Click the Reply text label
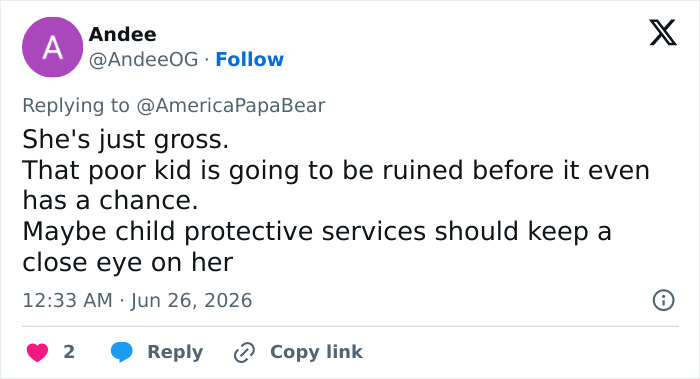700x379 pixels. (175, 352)
